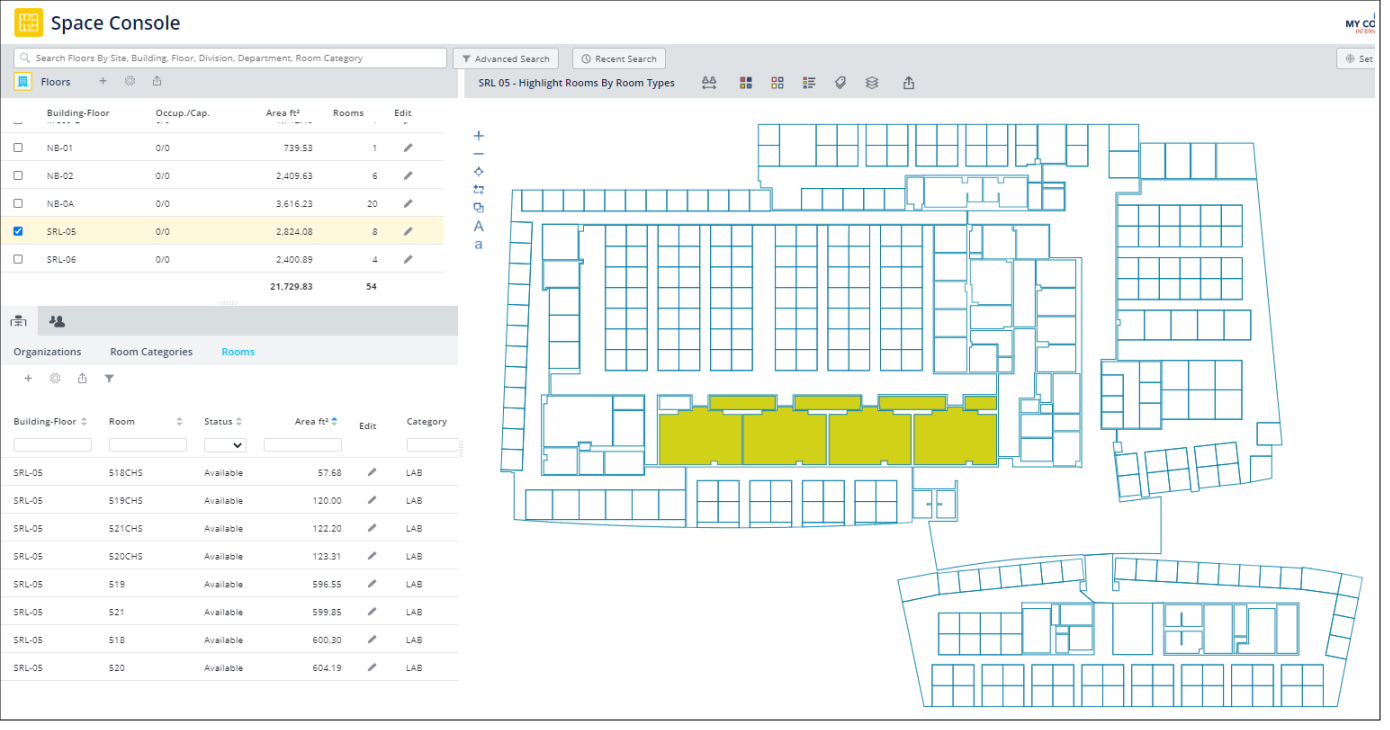This screenshot has width=1390, height=730.
Task: Switch to the Room Categories tab
Action: coord(151,352)
